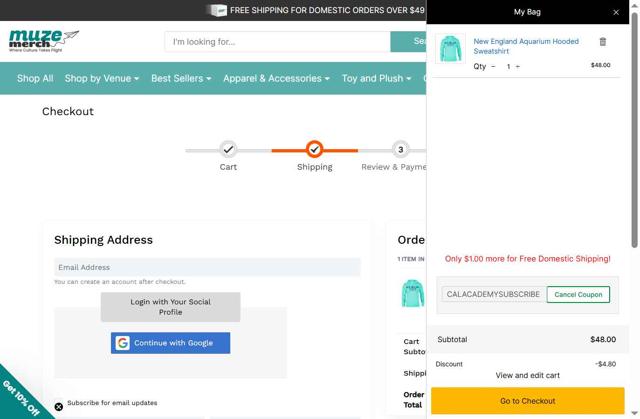Viewport: 640px width, 419px height.
Task: Click Subscribe for email updates label
Action: pos(112,403)
